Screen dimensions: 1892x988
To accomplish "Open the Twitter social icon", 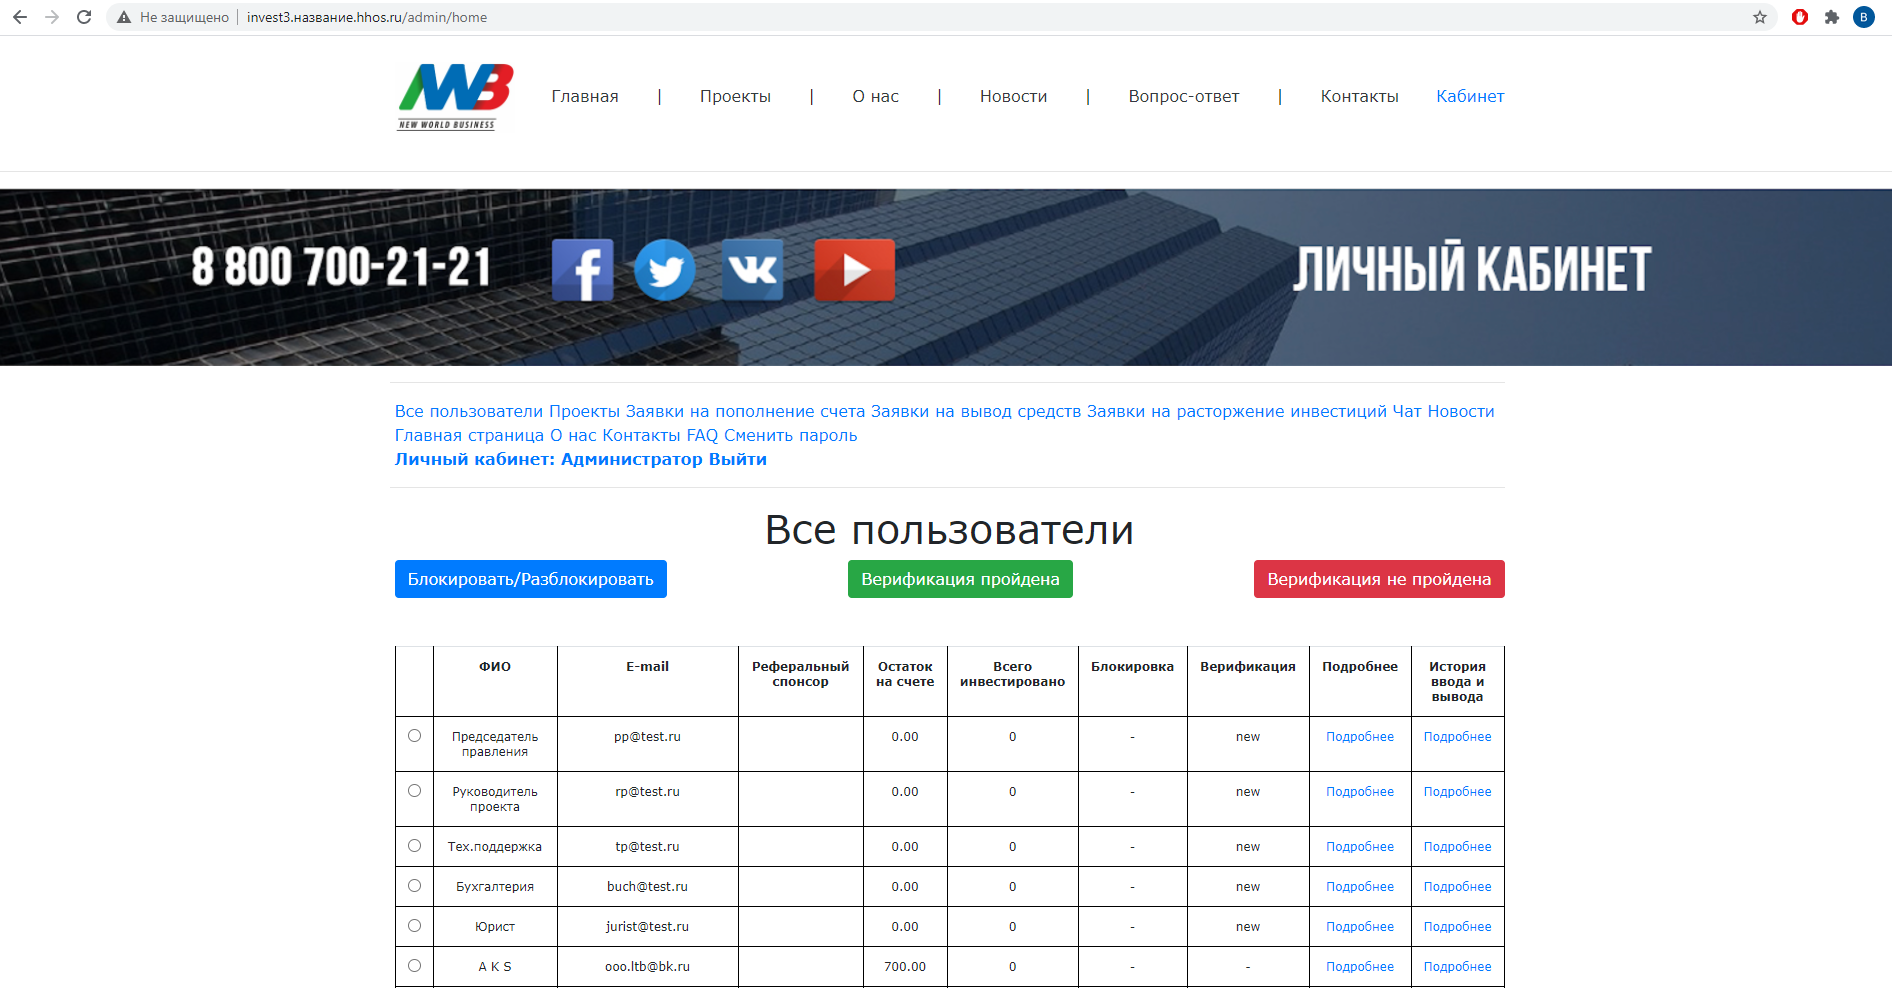I will click(665, 270).
